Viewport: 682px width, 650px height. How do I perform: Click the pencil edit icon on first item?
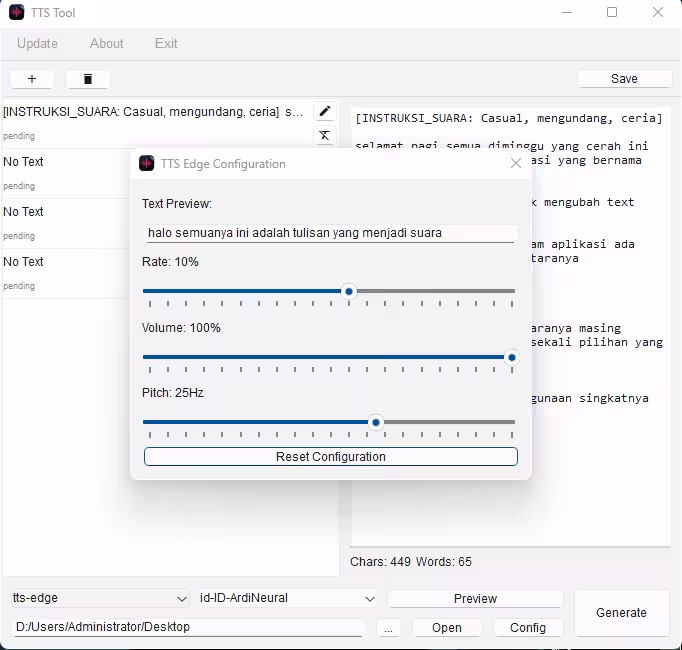tap(324, 111)
